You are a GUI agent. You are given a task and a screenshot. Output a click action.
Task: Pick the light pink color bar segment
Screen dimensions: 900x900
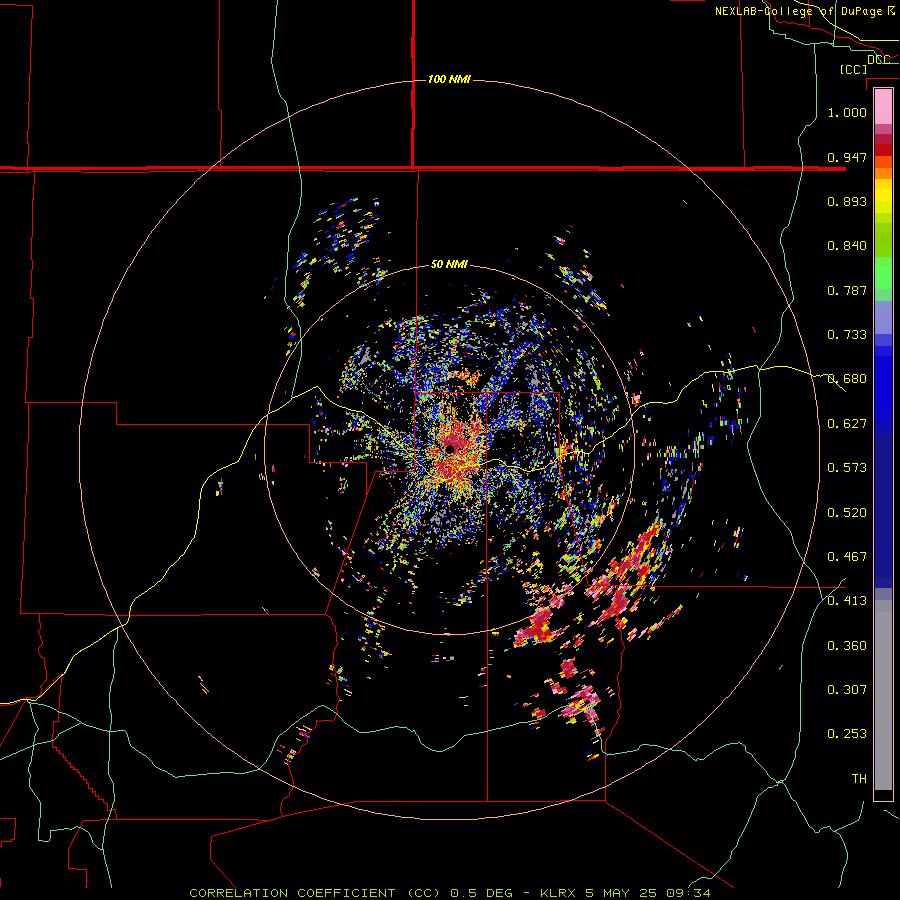(883, 106)
